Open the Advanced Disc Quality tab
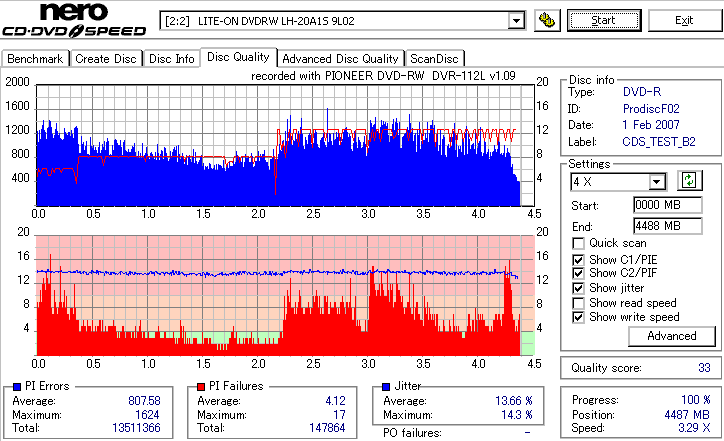724x441 pixels. [x=340, y=59]
